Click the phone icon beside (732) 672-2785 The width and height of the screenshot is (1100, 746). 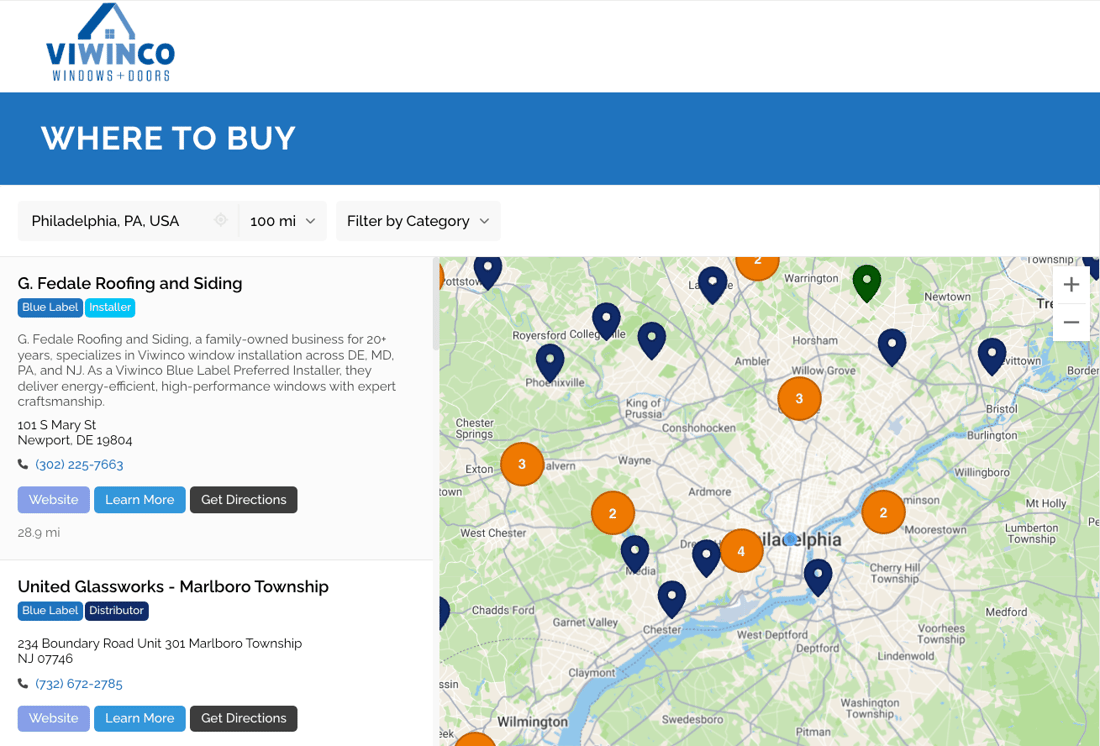pyautogui.click(x=22, y=683)
